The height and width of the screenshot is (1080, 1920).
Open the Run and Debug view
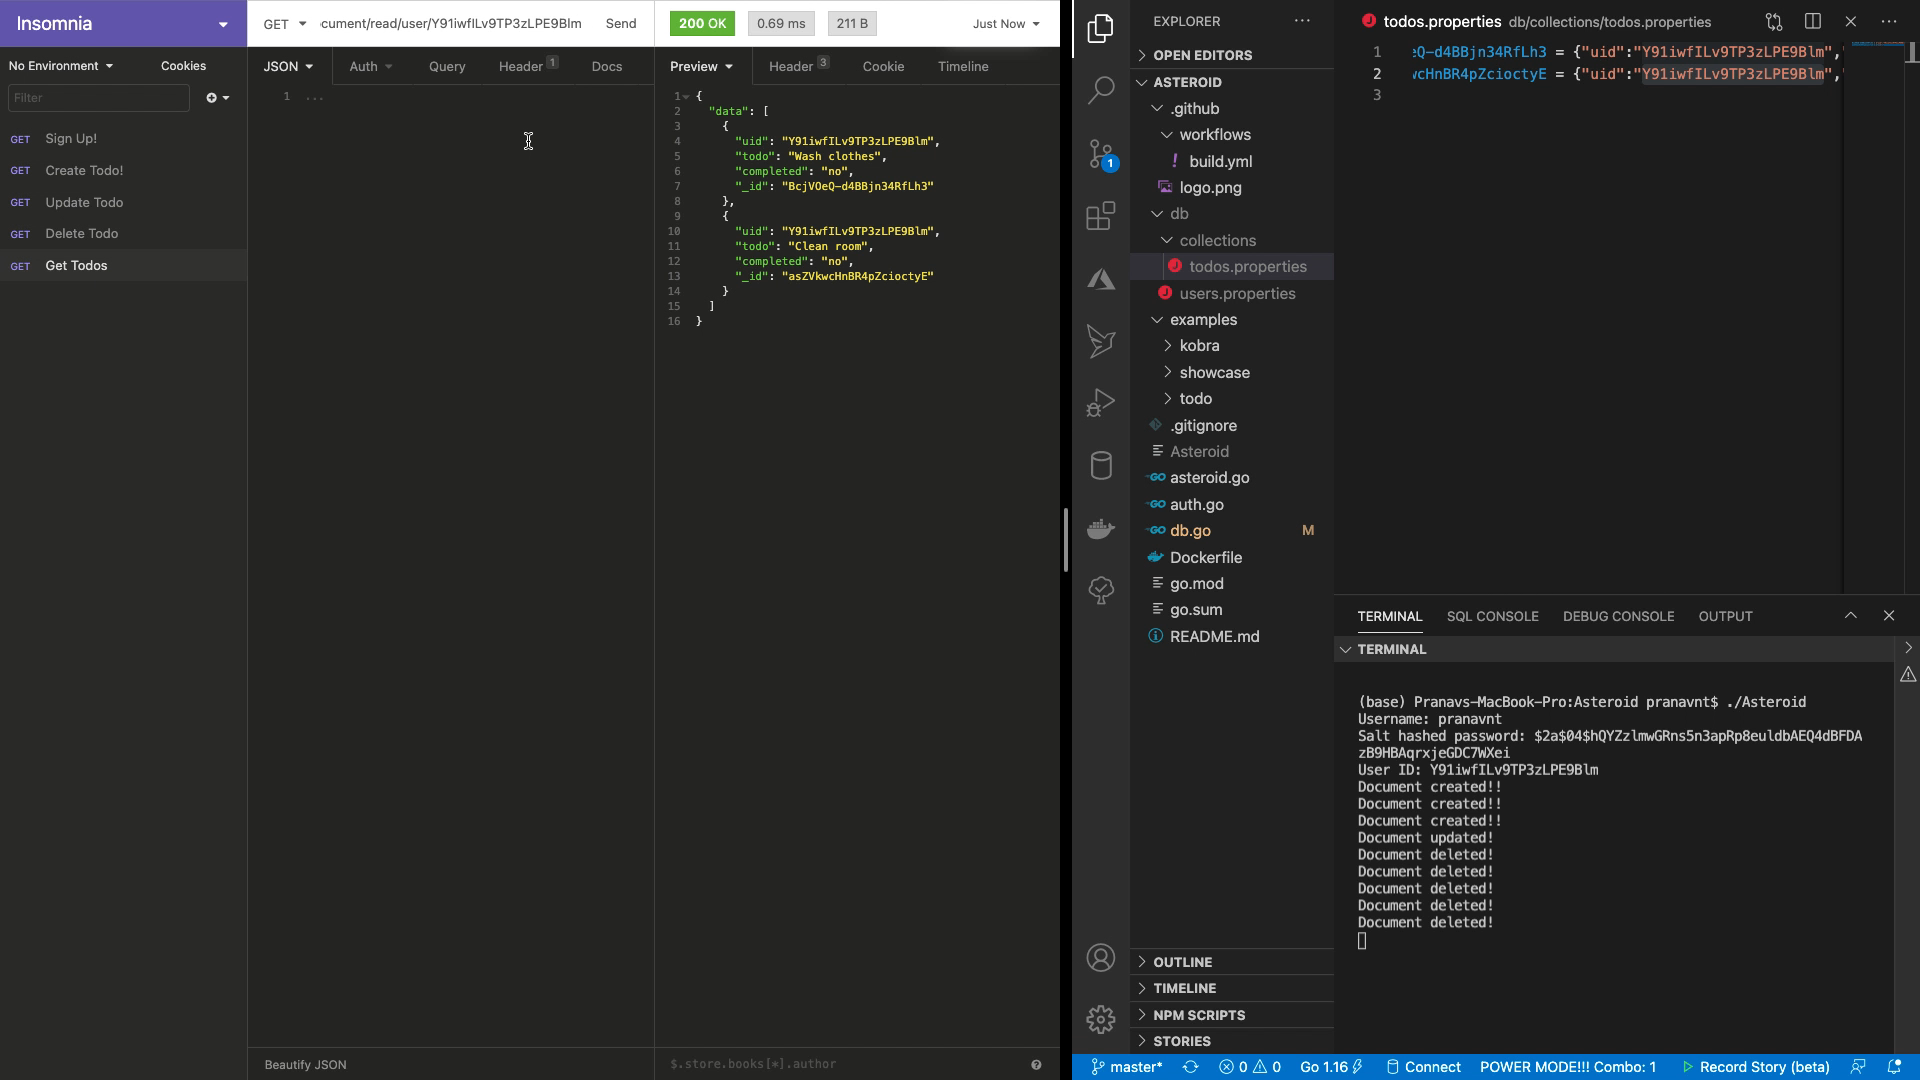pyautogui.click(x=1101, y=403)
